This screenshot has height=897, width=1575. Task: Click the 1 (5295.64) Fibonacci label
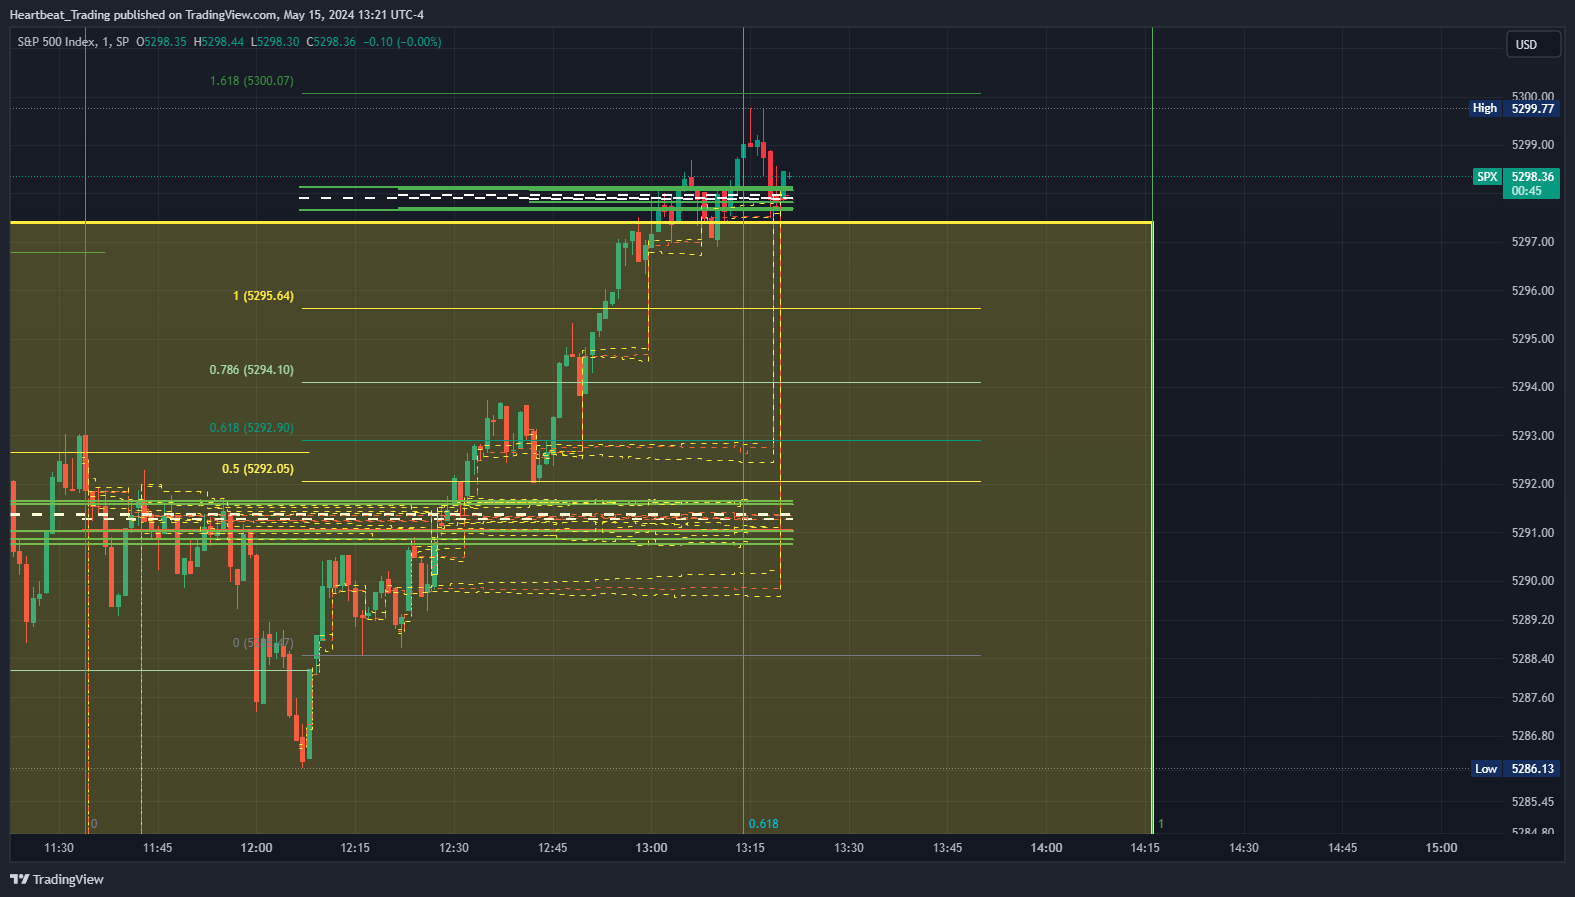coord(263,296)
